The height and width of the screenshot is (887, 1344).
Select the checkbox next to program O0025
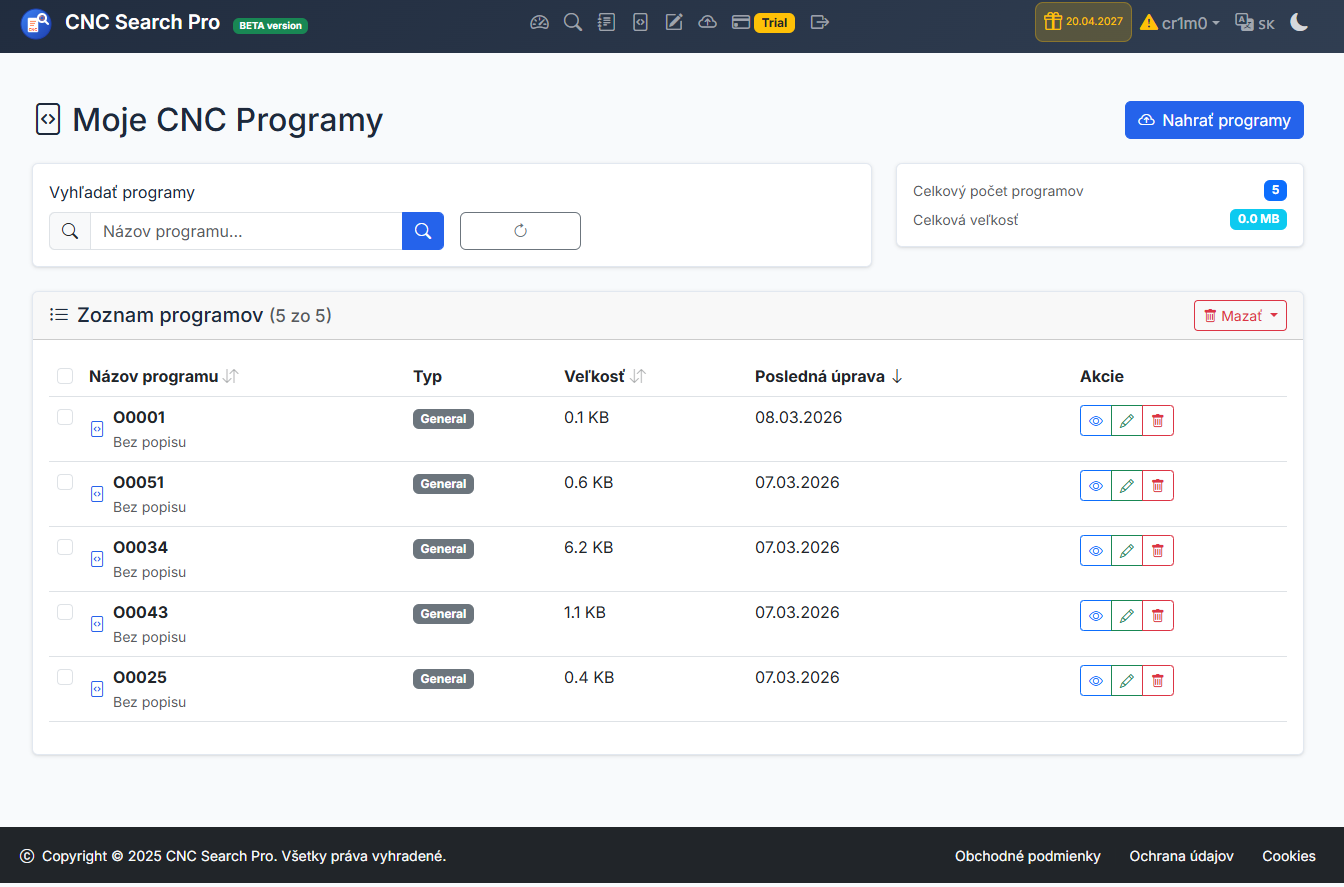(65, 677)
